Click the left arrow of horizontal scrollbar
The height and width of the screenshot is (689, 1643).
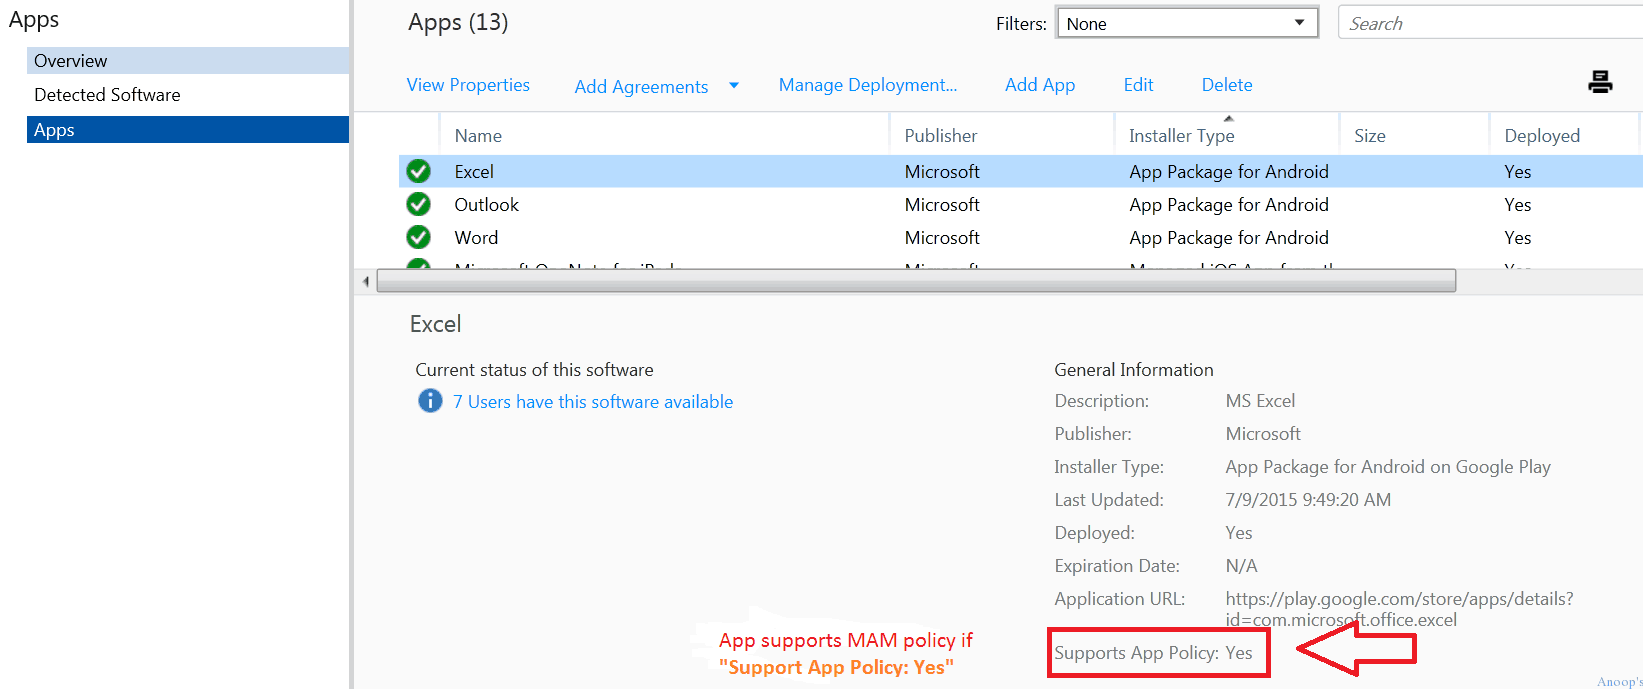click(x=366, y=282)
